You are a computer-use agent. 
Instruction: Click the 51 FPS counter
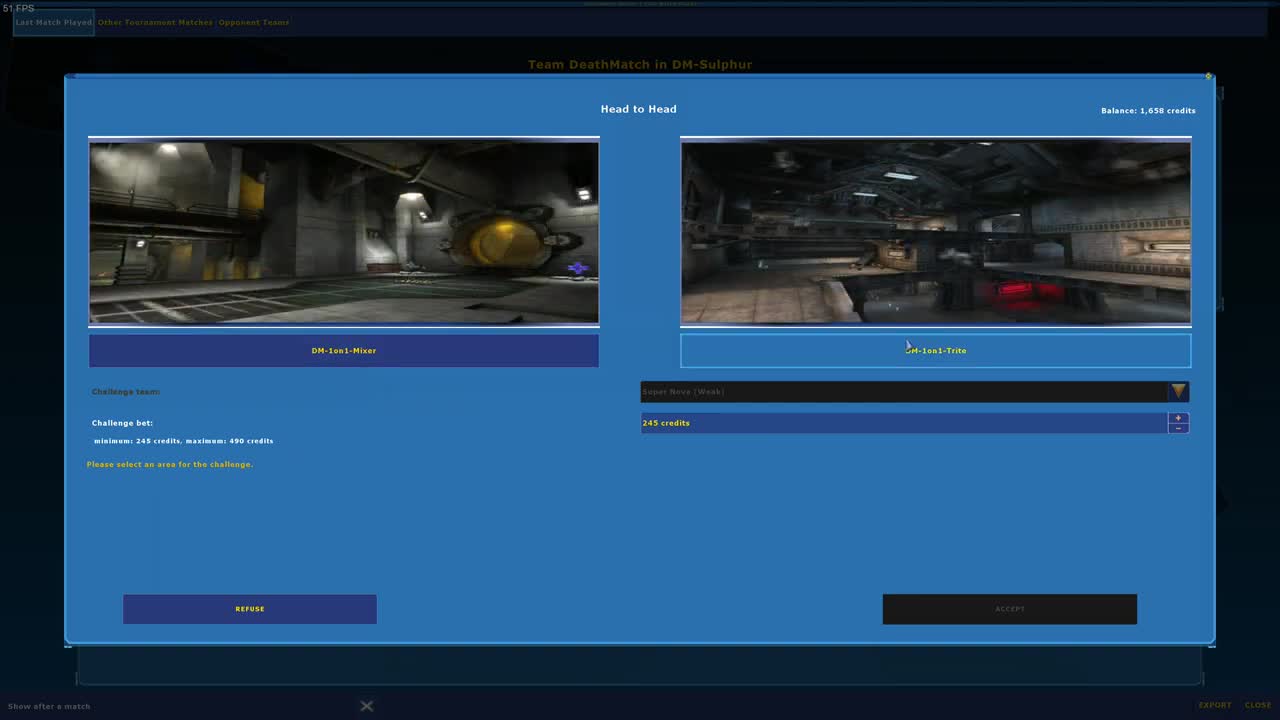tap(18, 8)
